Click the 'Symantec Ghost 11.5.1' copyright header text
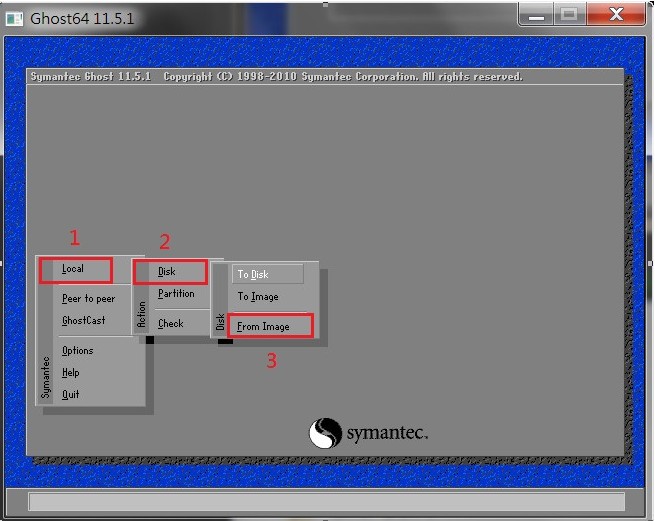 [277, 77]
